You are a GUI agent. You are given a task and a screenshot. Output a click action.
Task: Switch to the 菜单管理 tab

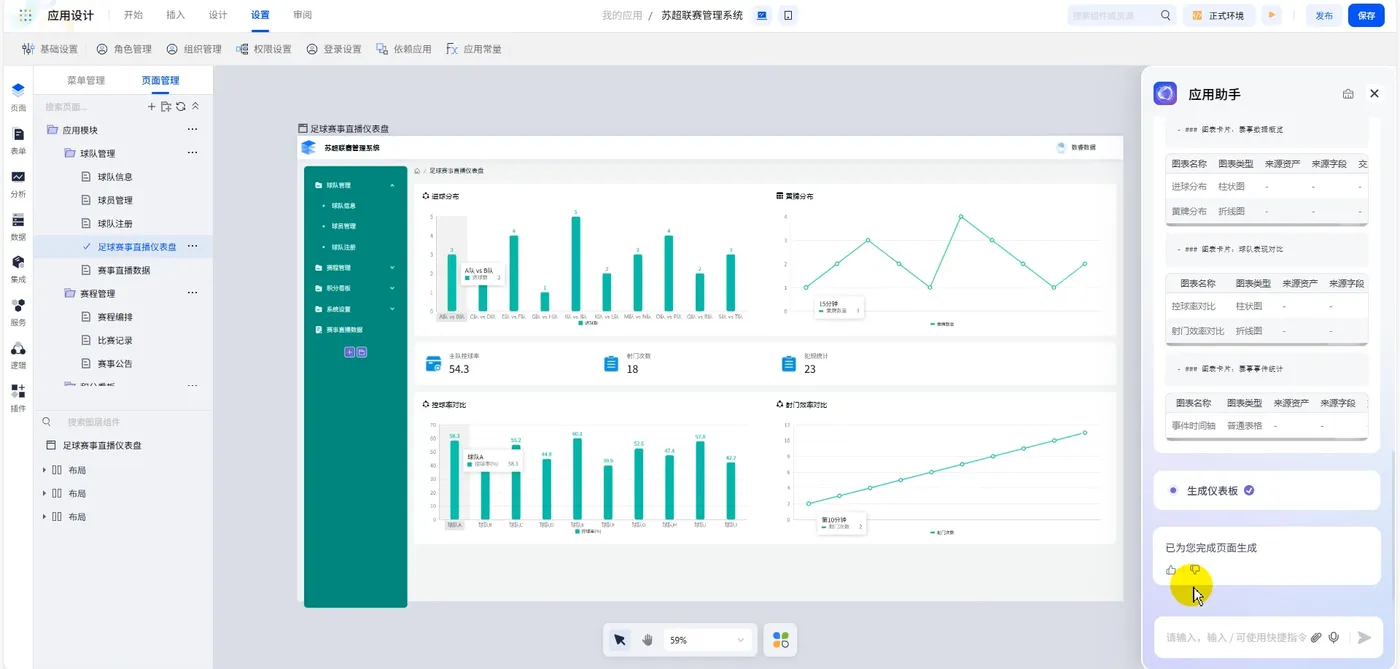[86, 80]
